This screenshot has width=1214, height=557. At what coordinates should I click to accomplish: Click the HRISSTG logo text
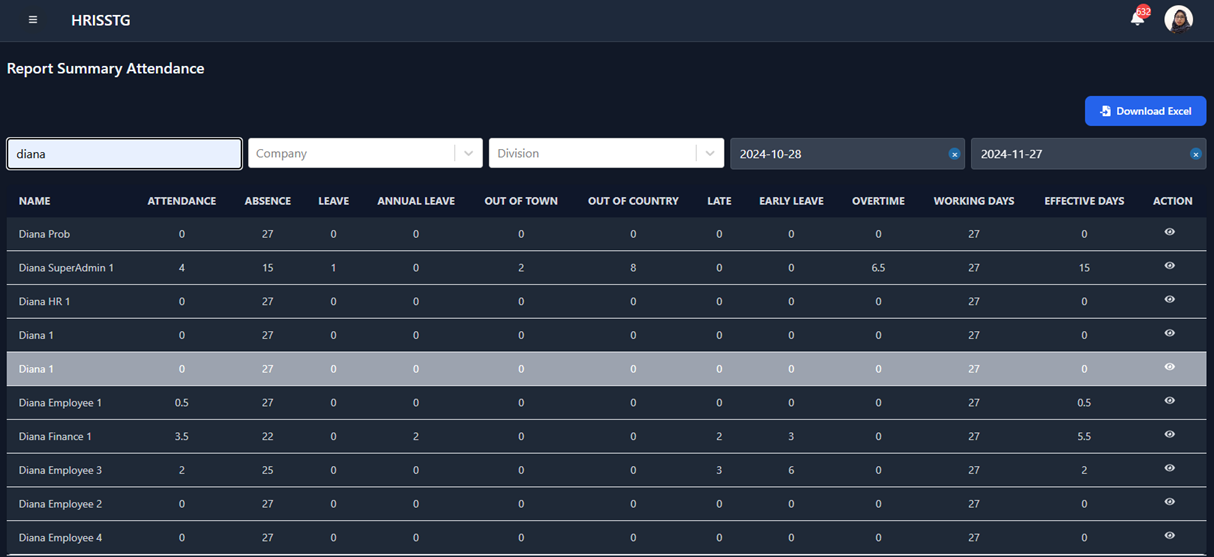[101, 20]
